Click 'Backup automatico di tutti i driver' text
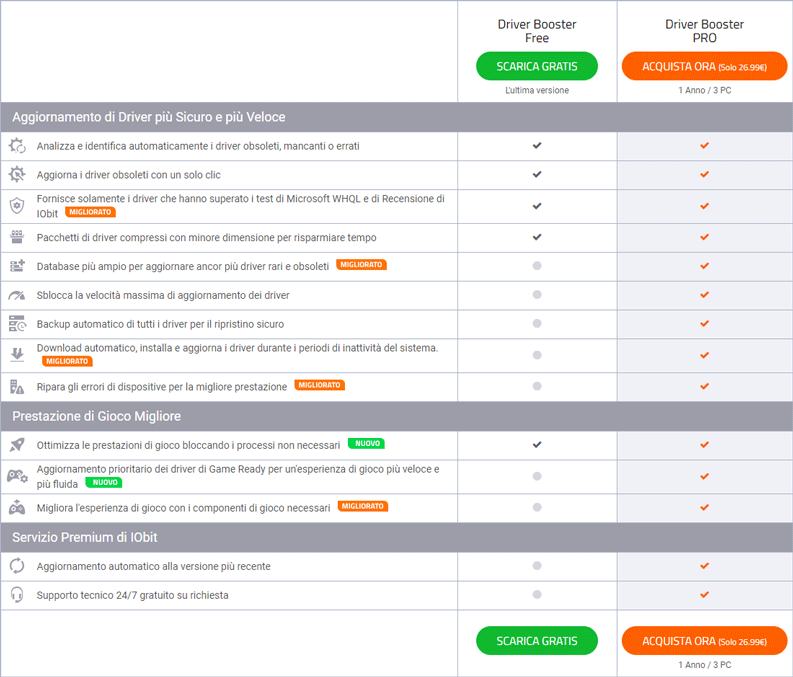 click(x=160, y=324)
